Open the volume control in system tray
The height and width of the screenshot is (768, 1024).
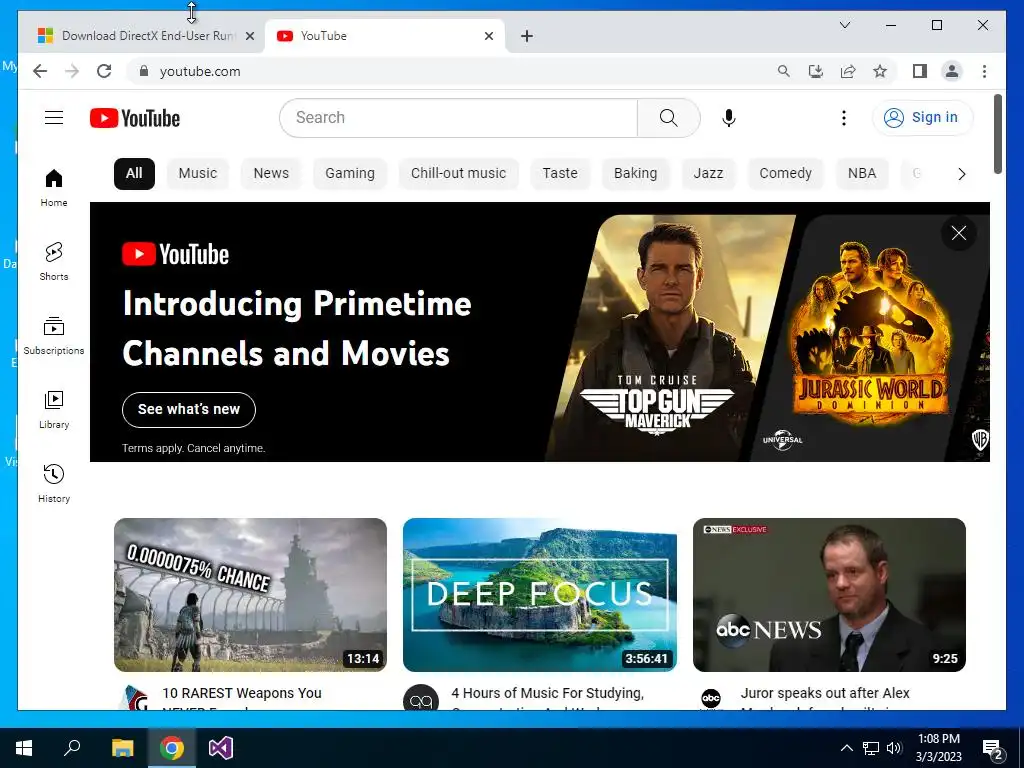[895, 748]
